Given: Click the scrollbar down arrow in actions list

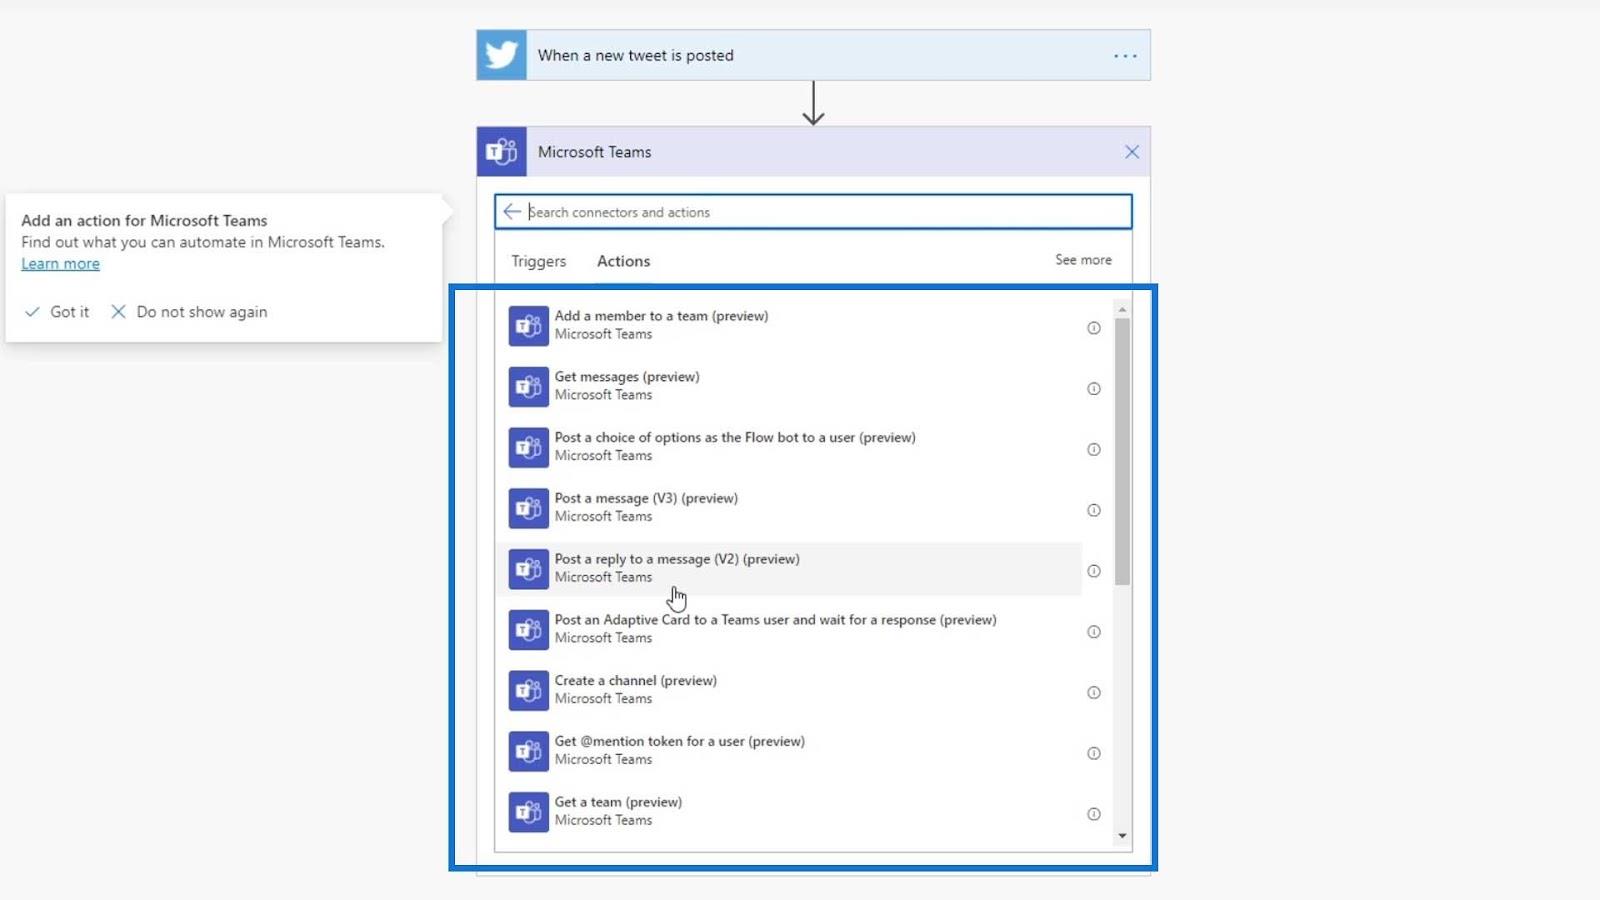Looking at the screenshot, I should tap(1122, 836).
